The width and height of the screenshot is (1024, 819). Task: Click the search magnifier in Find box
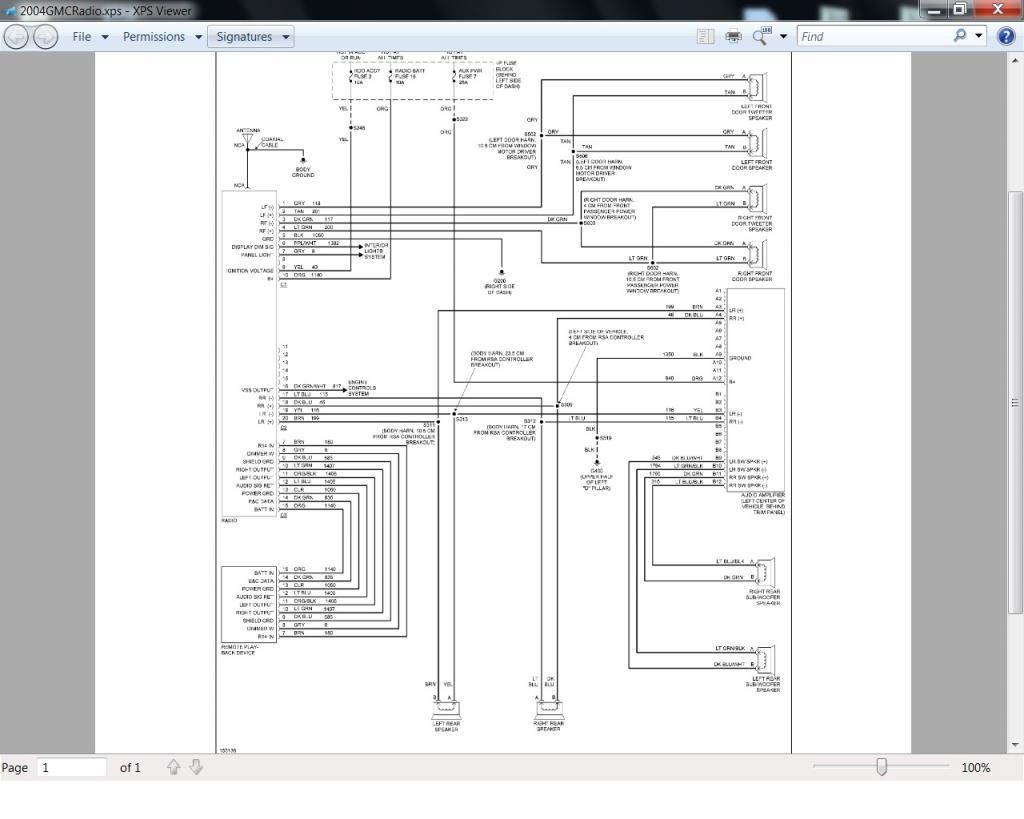[960, 36]
